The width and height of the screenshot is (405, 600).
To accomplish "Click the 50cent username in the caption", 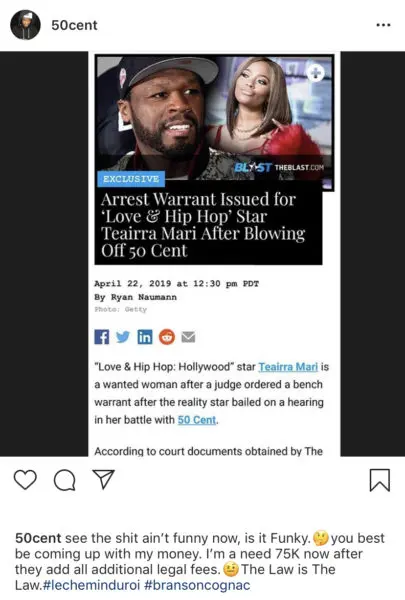I will [38, 538].
